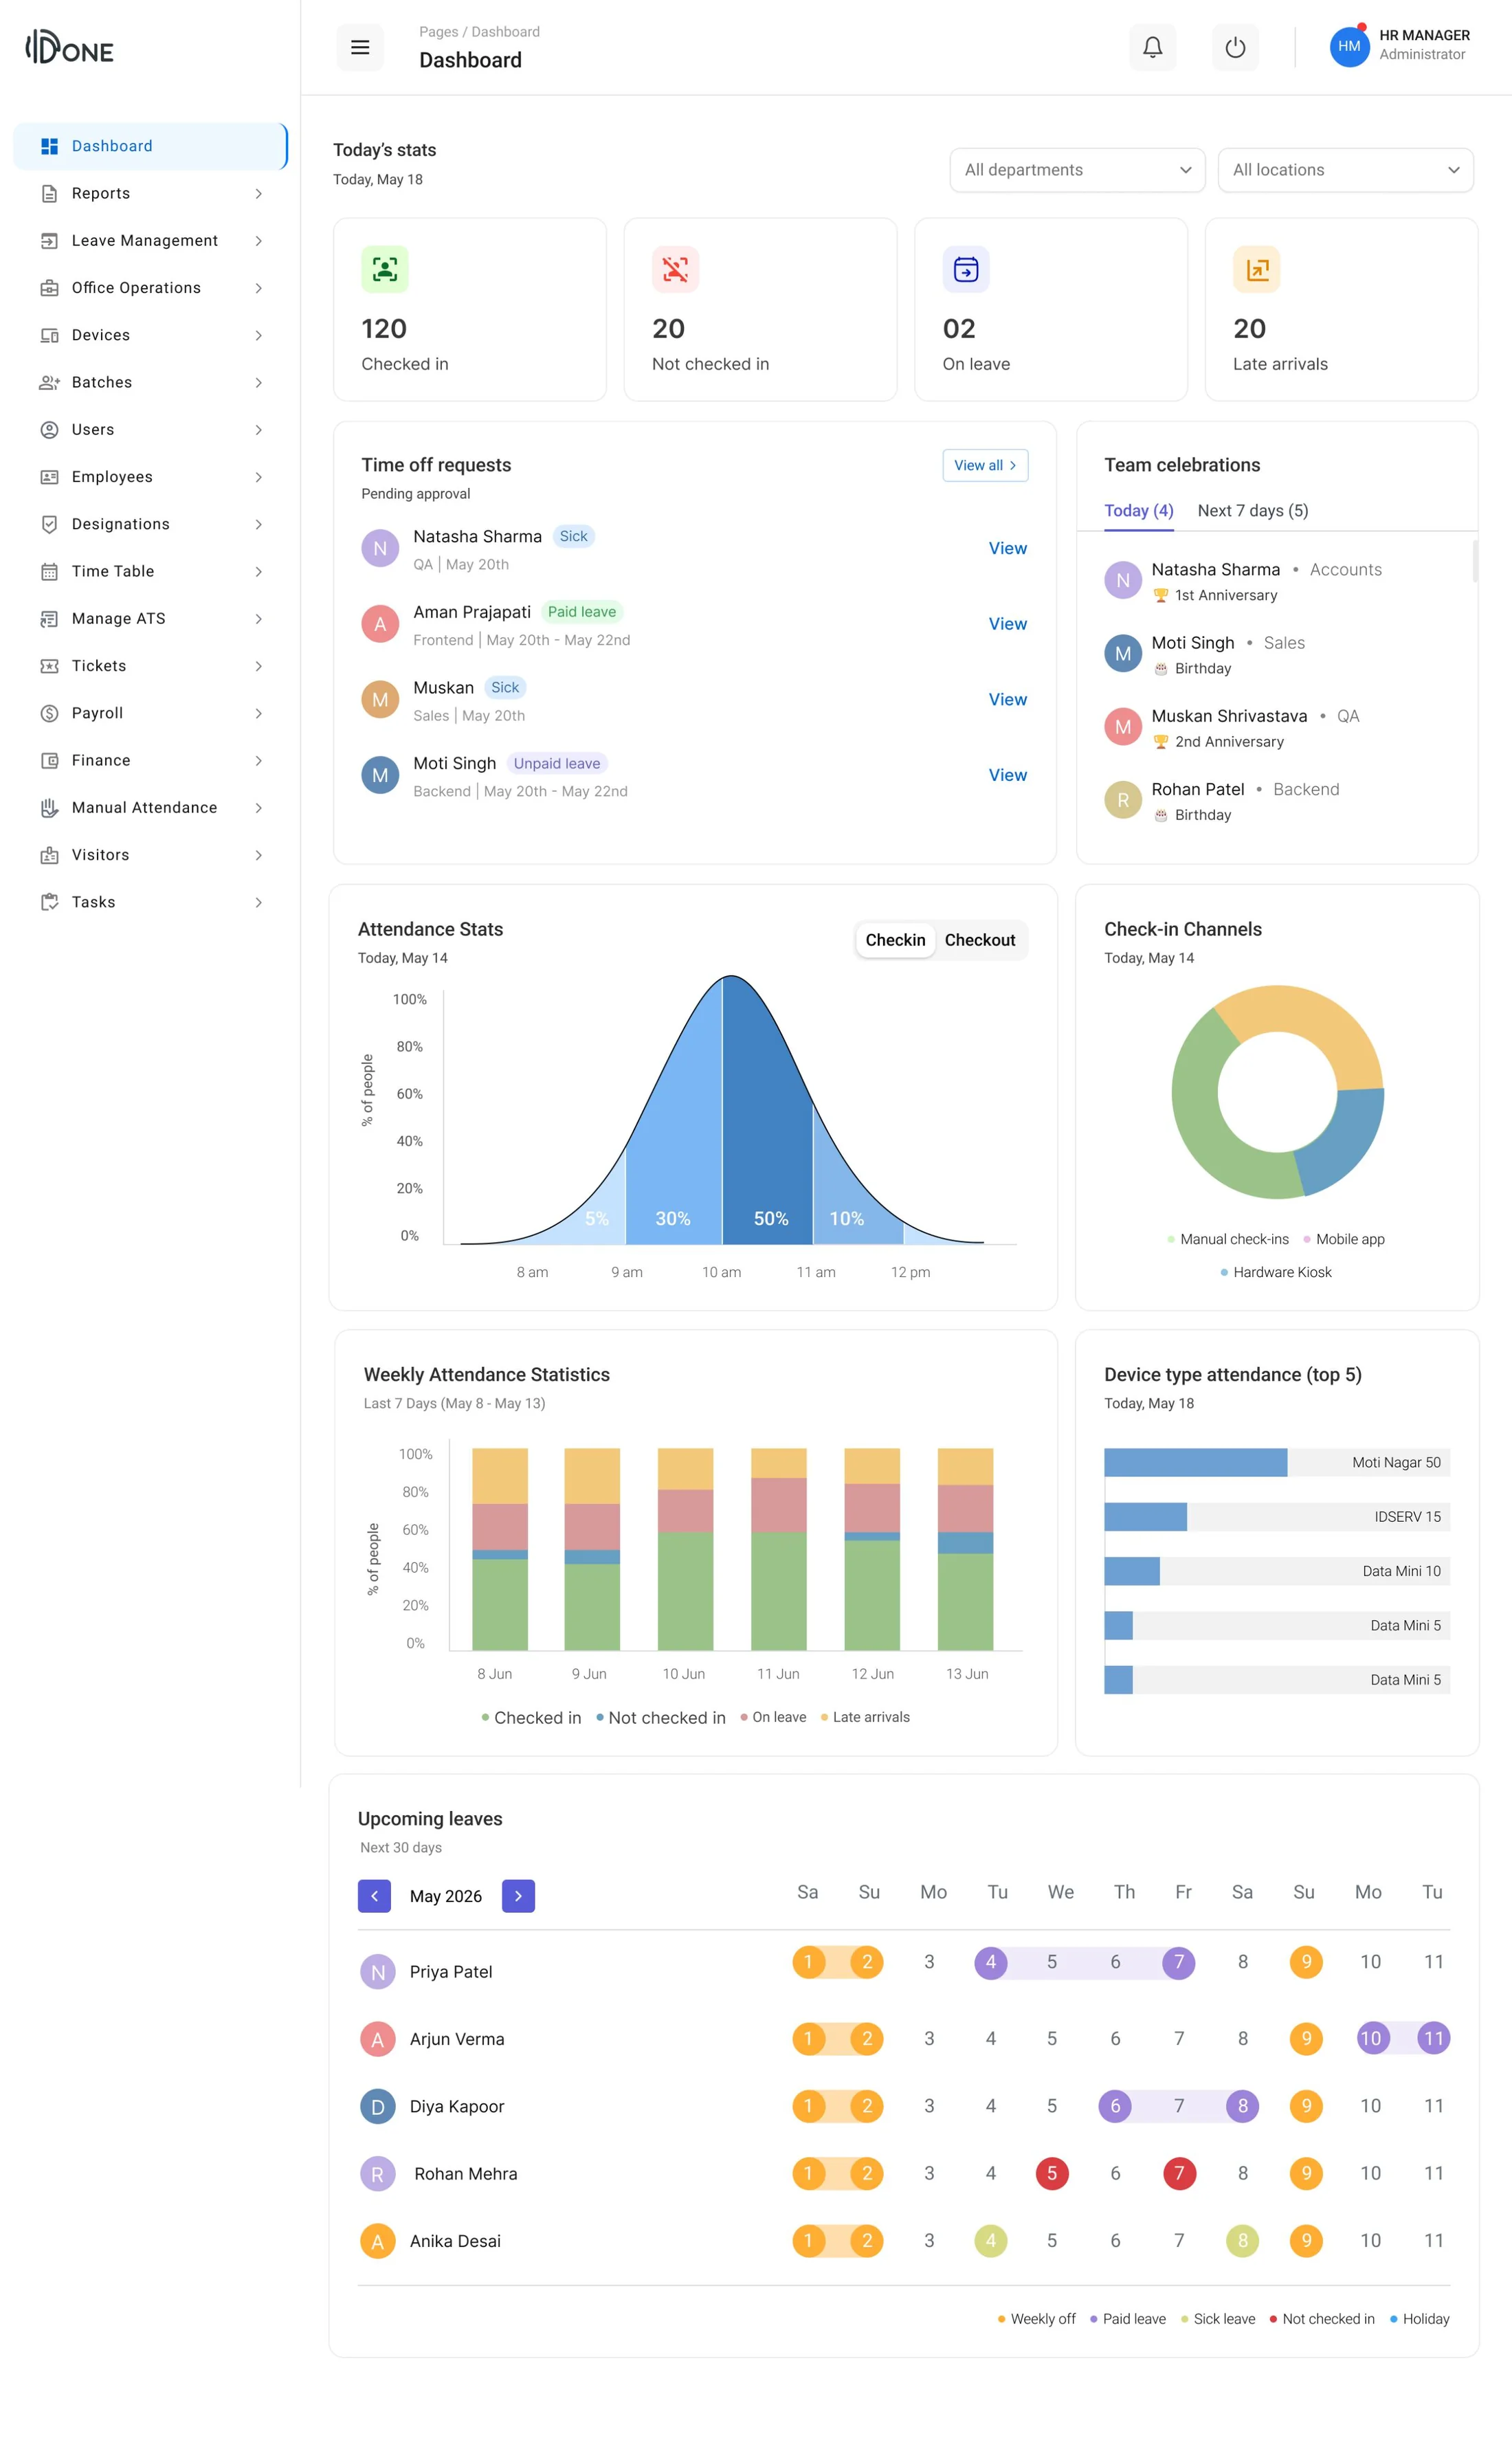The height and width of the screenshot is (2449, 1512).
Task: Click the Moti Nagar 50 progress bar
Action: 1277,1462
